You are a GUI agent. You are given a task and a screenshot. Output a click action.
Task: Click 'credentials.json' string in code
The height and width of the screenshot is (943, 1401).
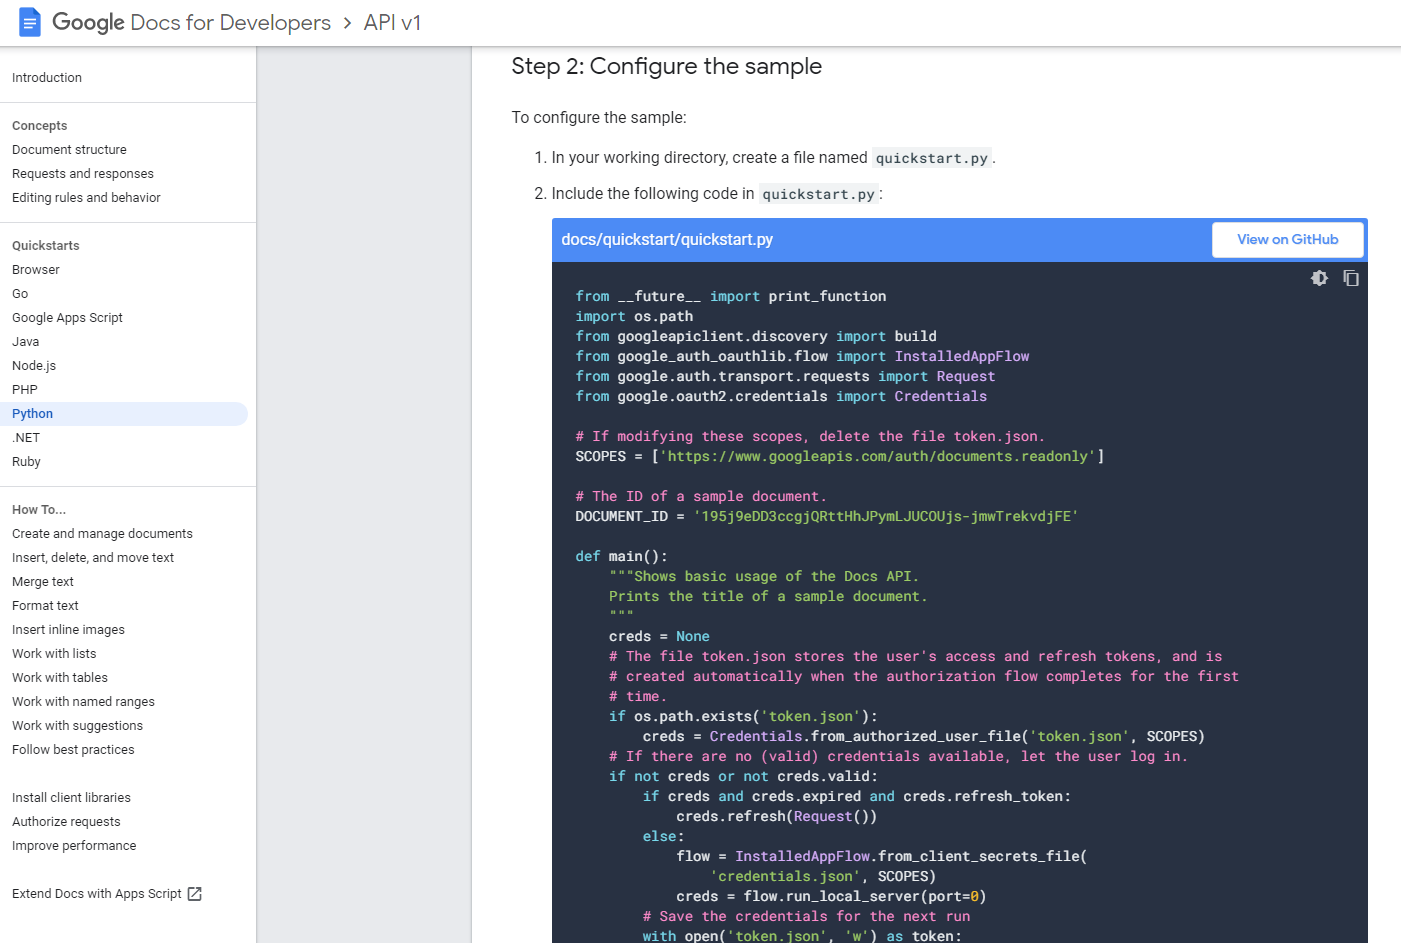click(785, 876)
